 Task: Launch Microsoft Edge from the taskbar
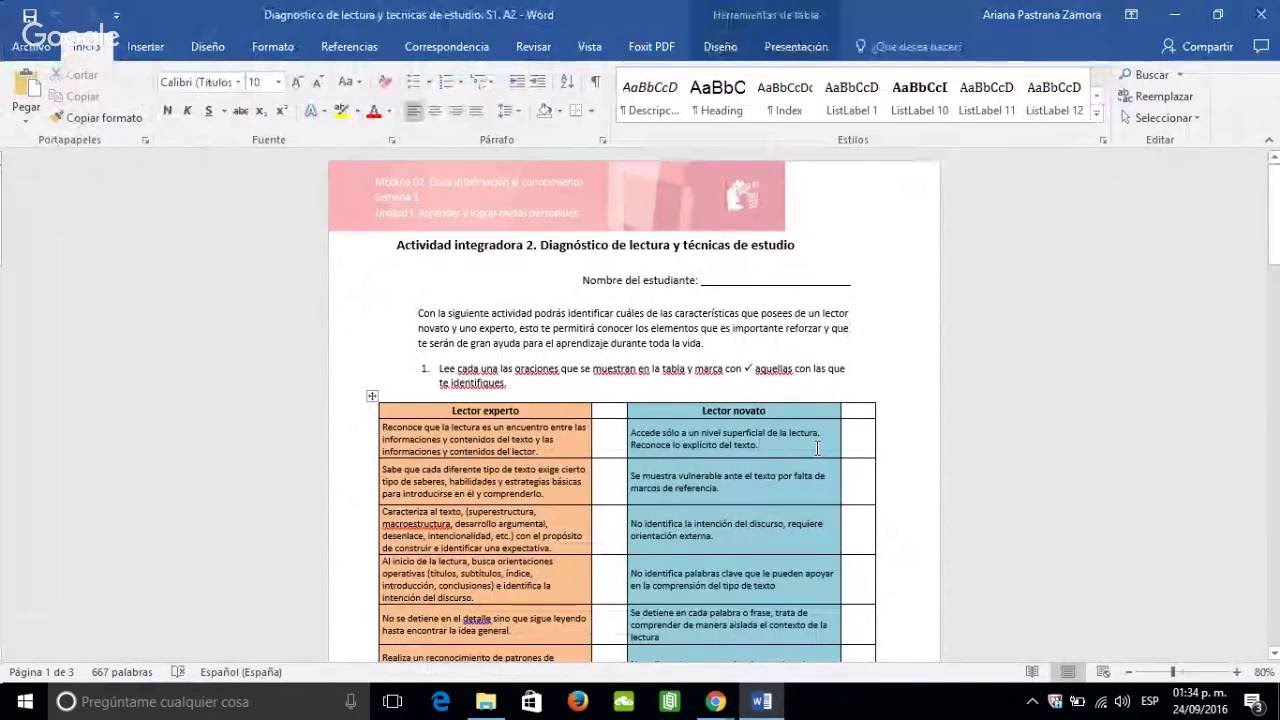click(x=440, y=702)
